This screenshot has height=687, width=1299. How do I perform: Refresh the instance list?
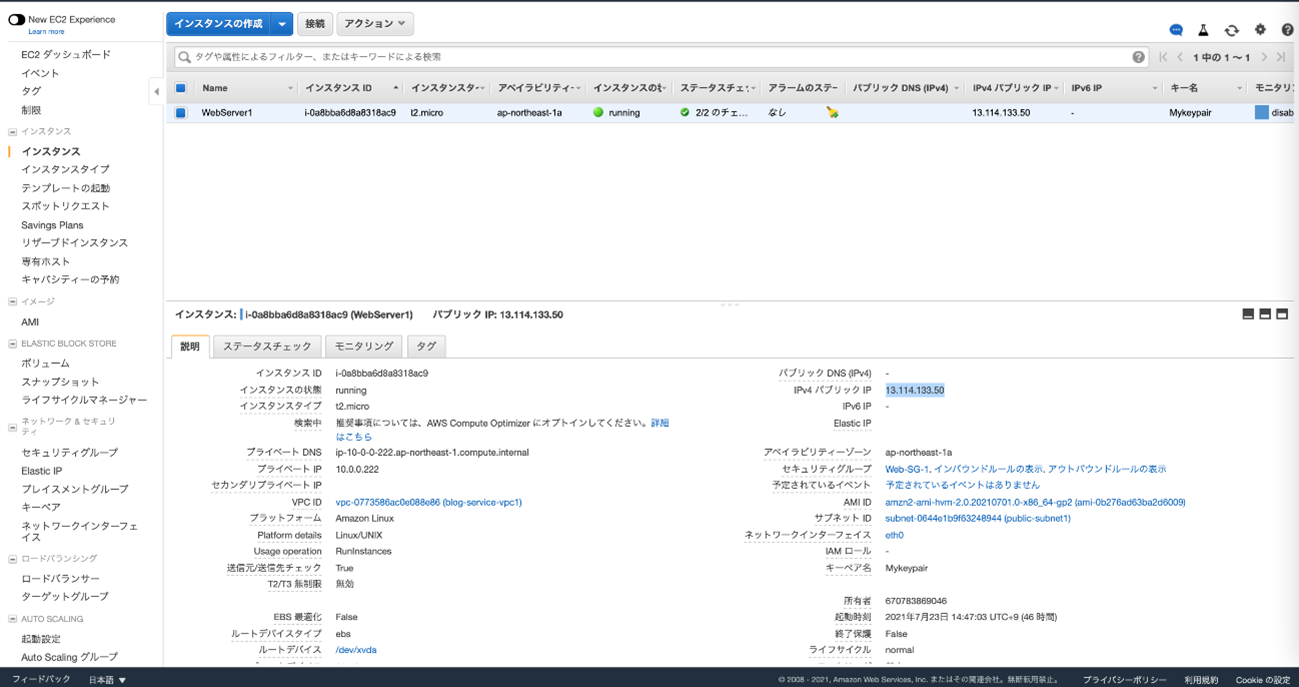click(1232, 30)
